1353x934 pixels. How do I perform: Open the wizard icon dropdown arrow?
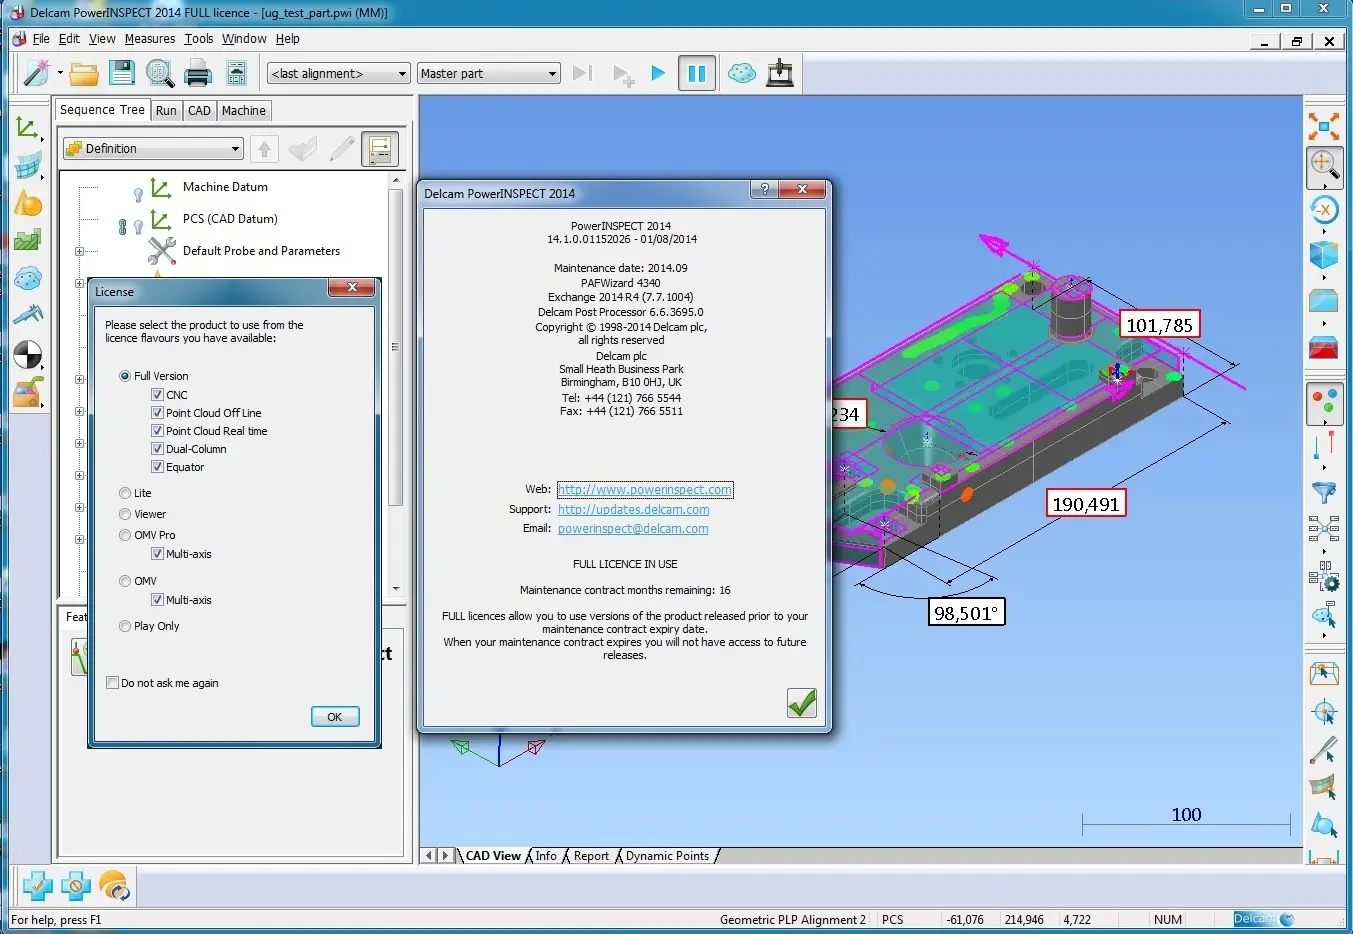pos(60,73)
